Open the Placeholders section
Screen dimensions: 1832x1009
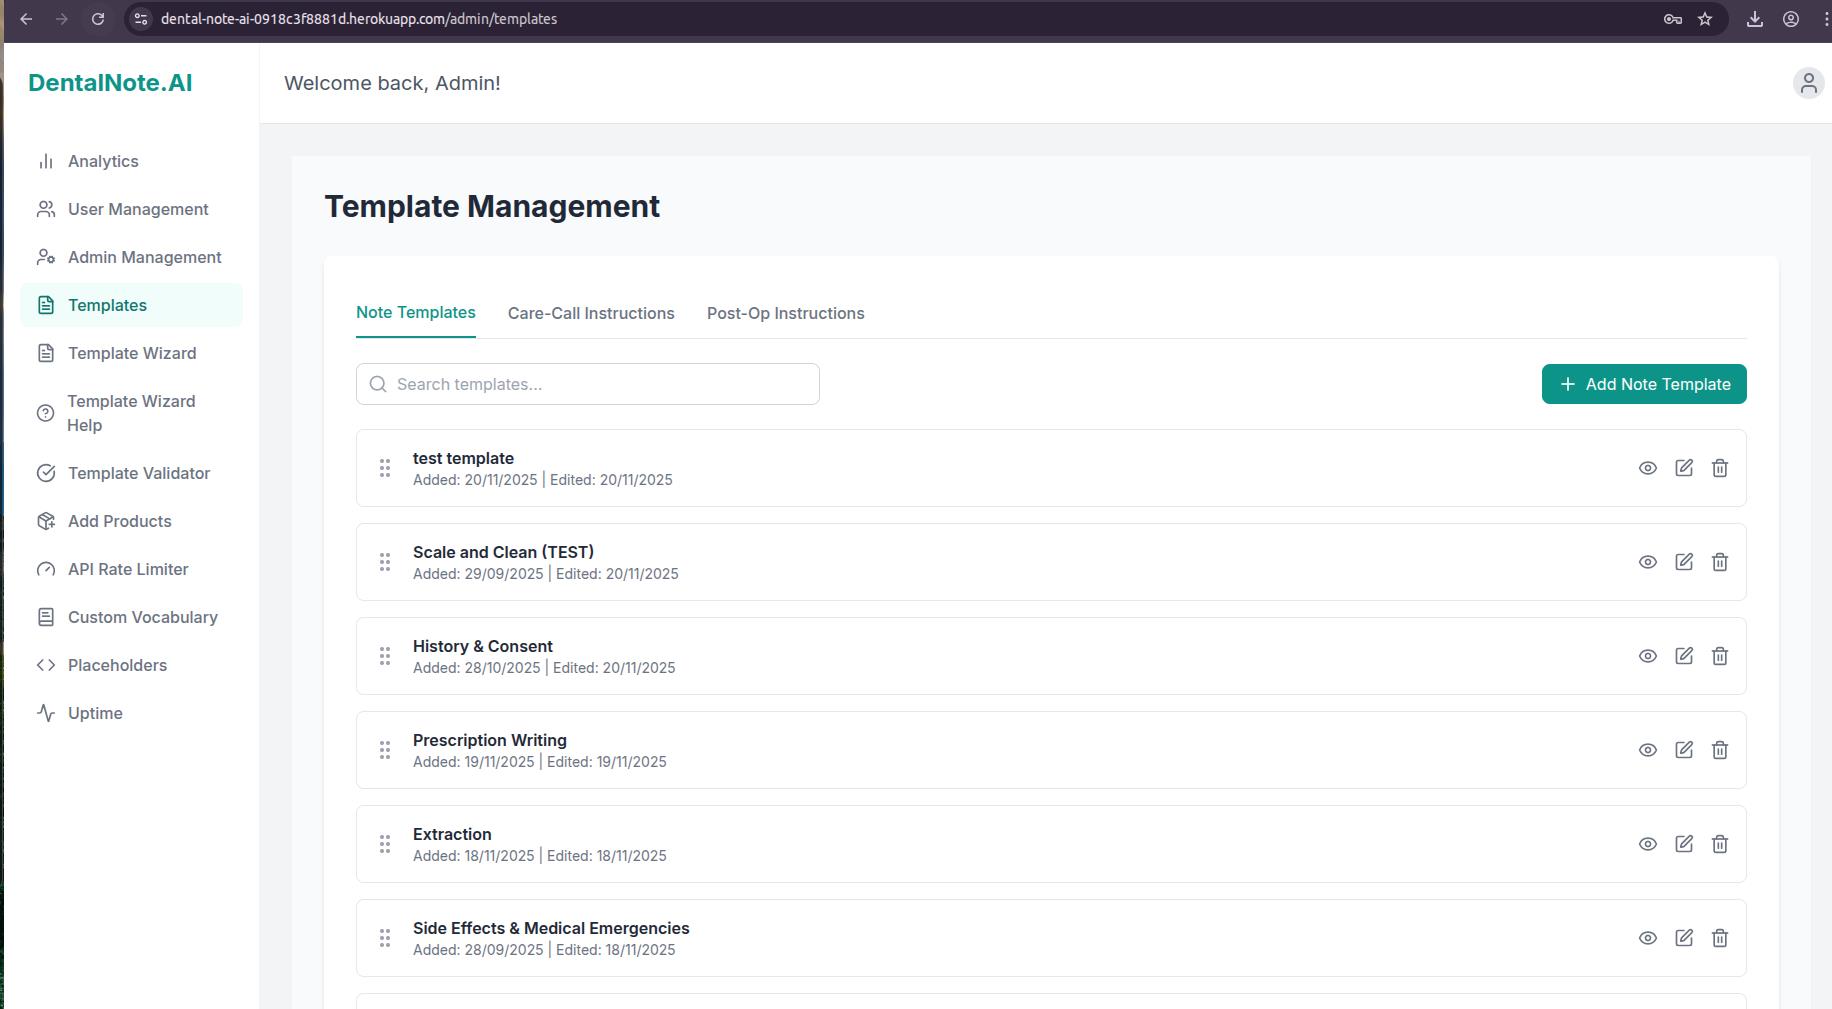[117, 665]
